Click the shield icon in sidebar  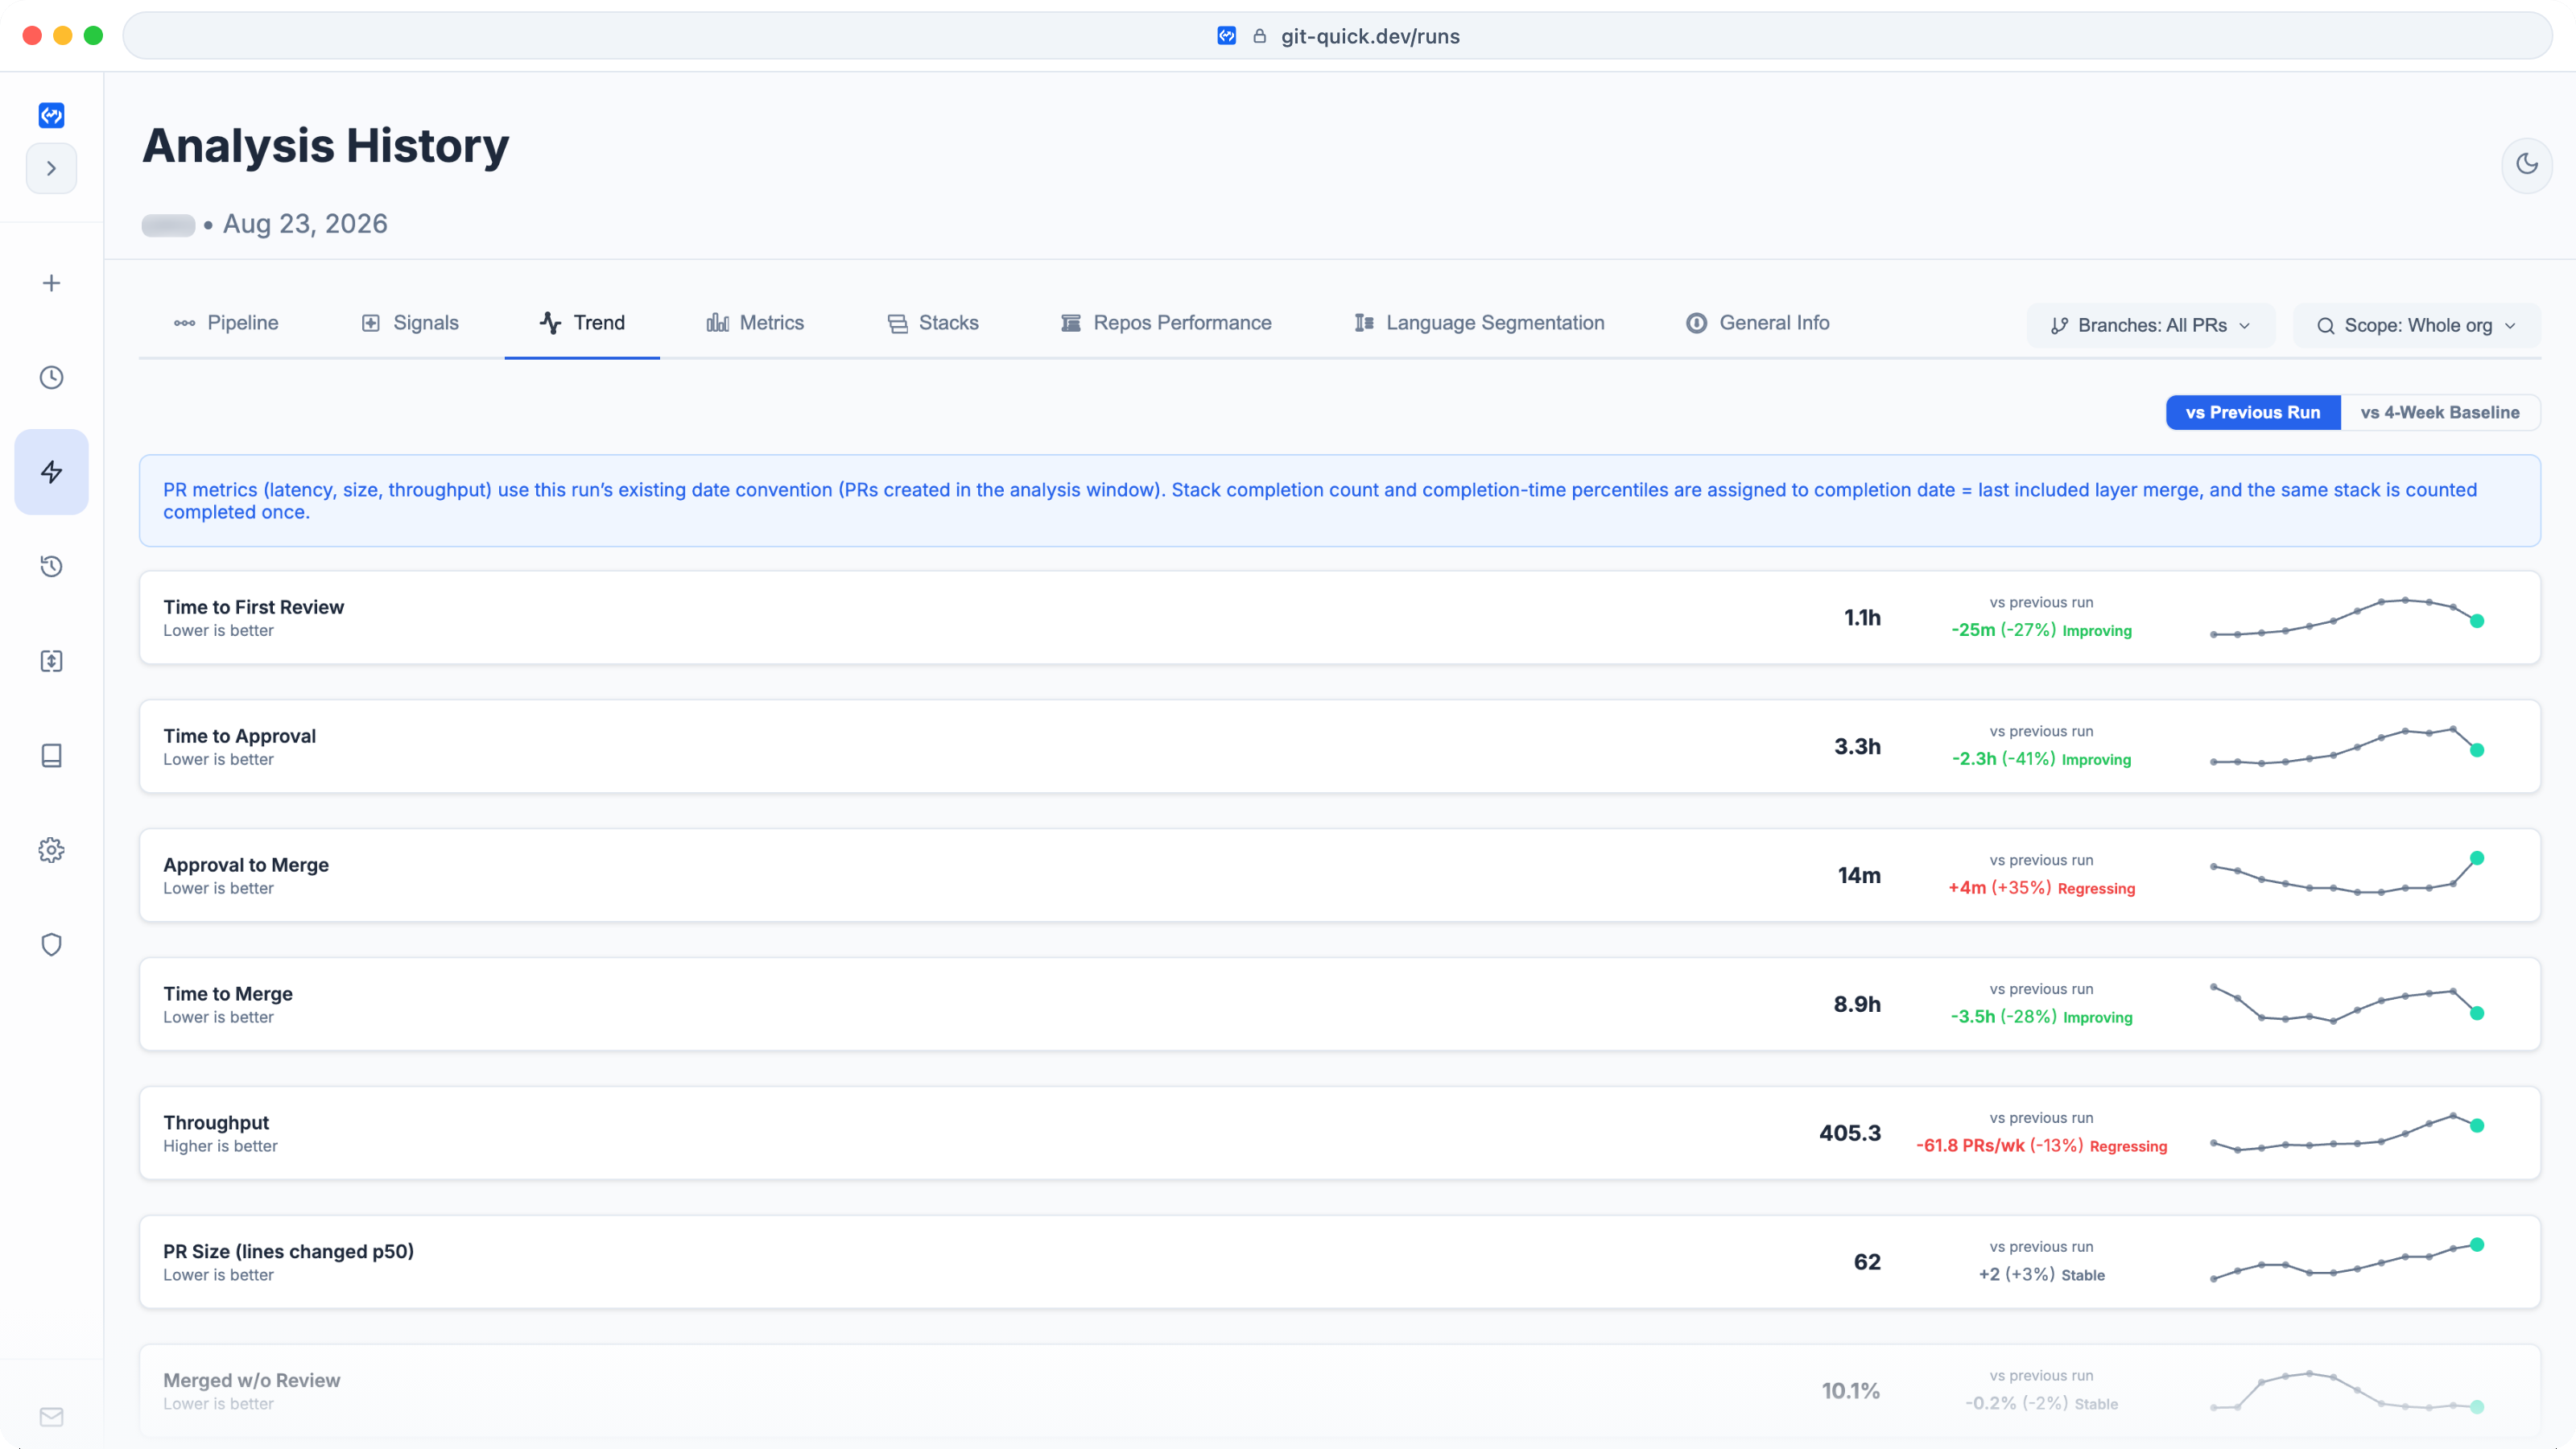(51, 944)
